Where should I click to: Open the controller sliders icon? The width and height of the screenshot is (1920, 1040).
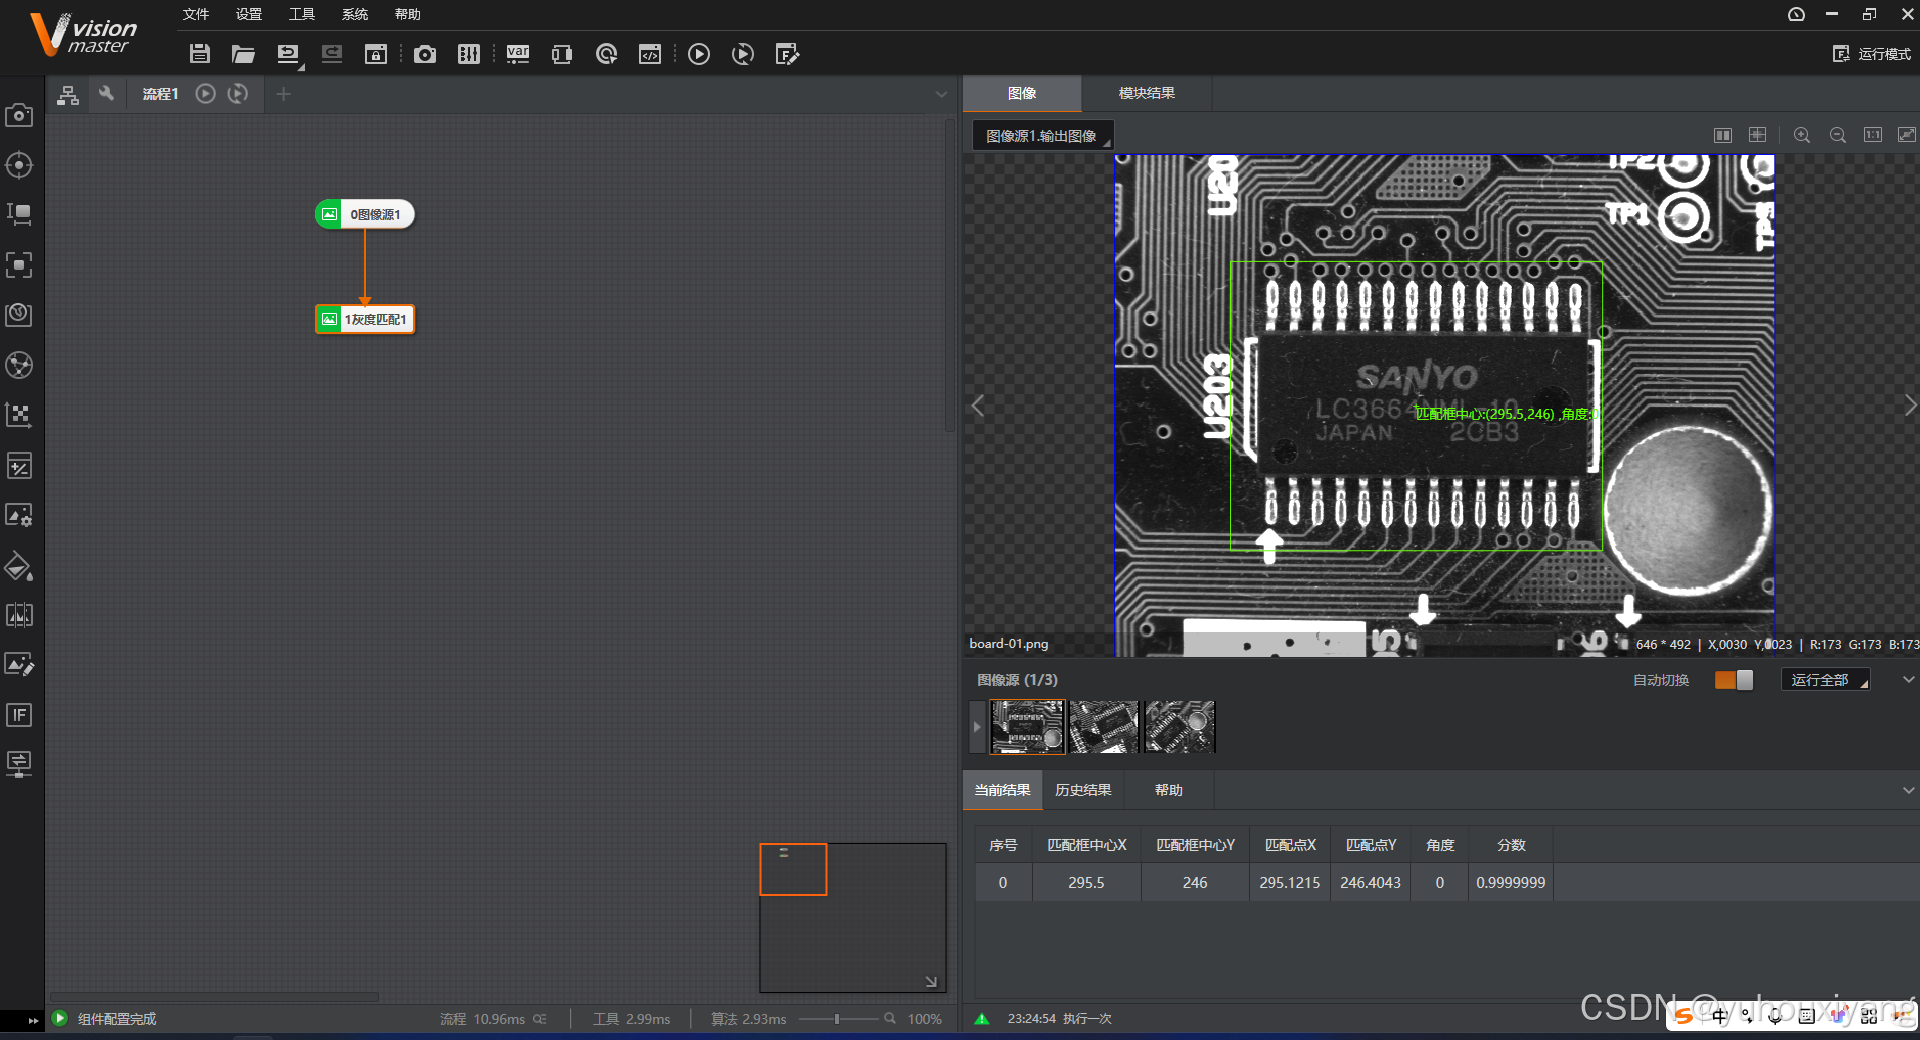[x=469, y=54]
